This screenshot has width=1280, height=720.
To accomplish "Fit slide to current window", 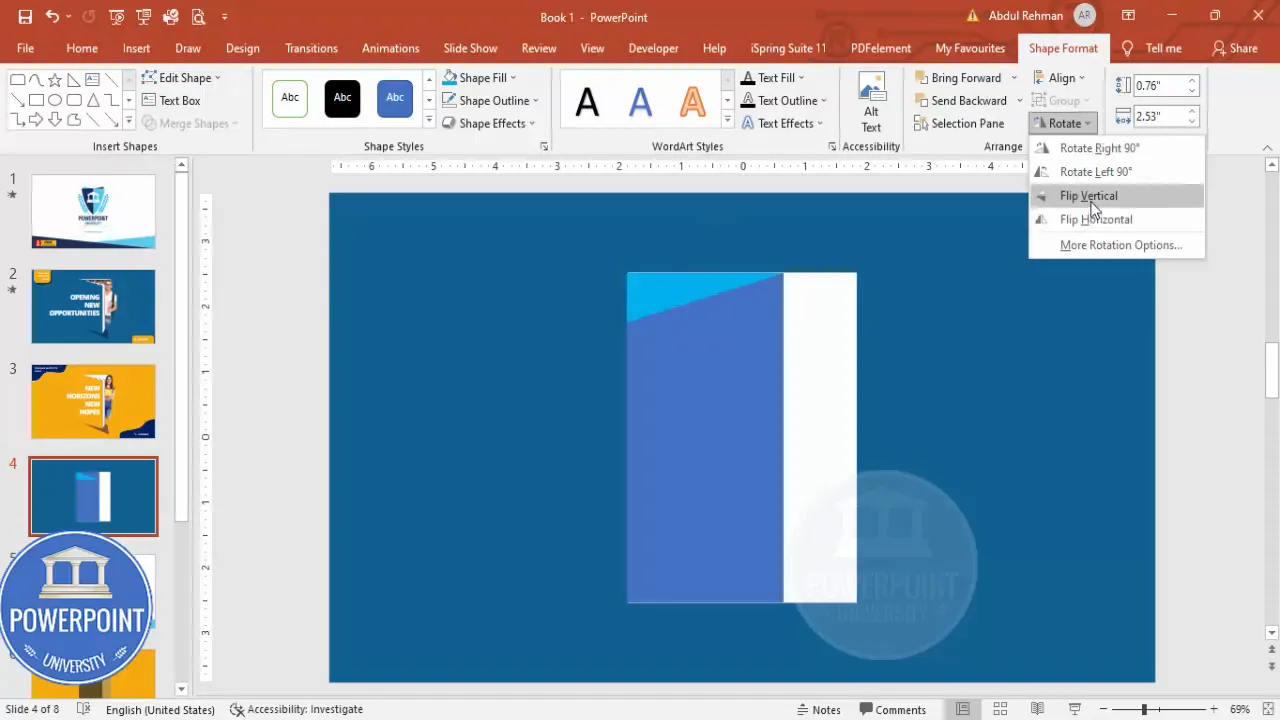I will click(1268, 709).
